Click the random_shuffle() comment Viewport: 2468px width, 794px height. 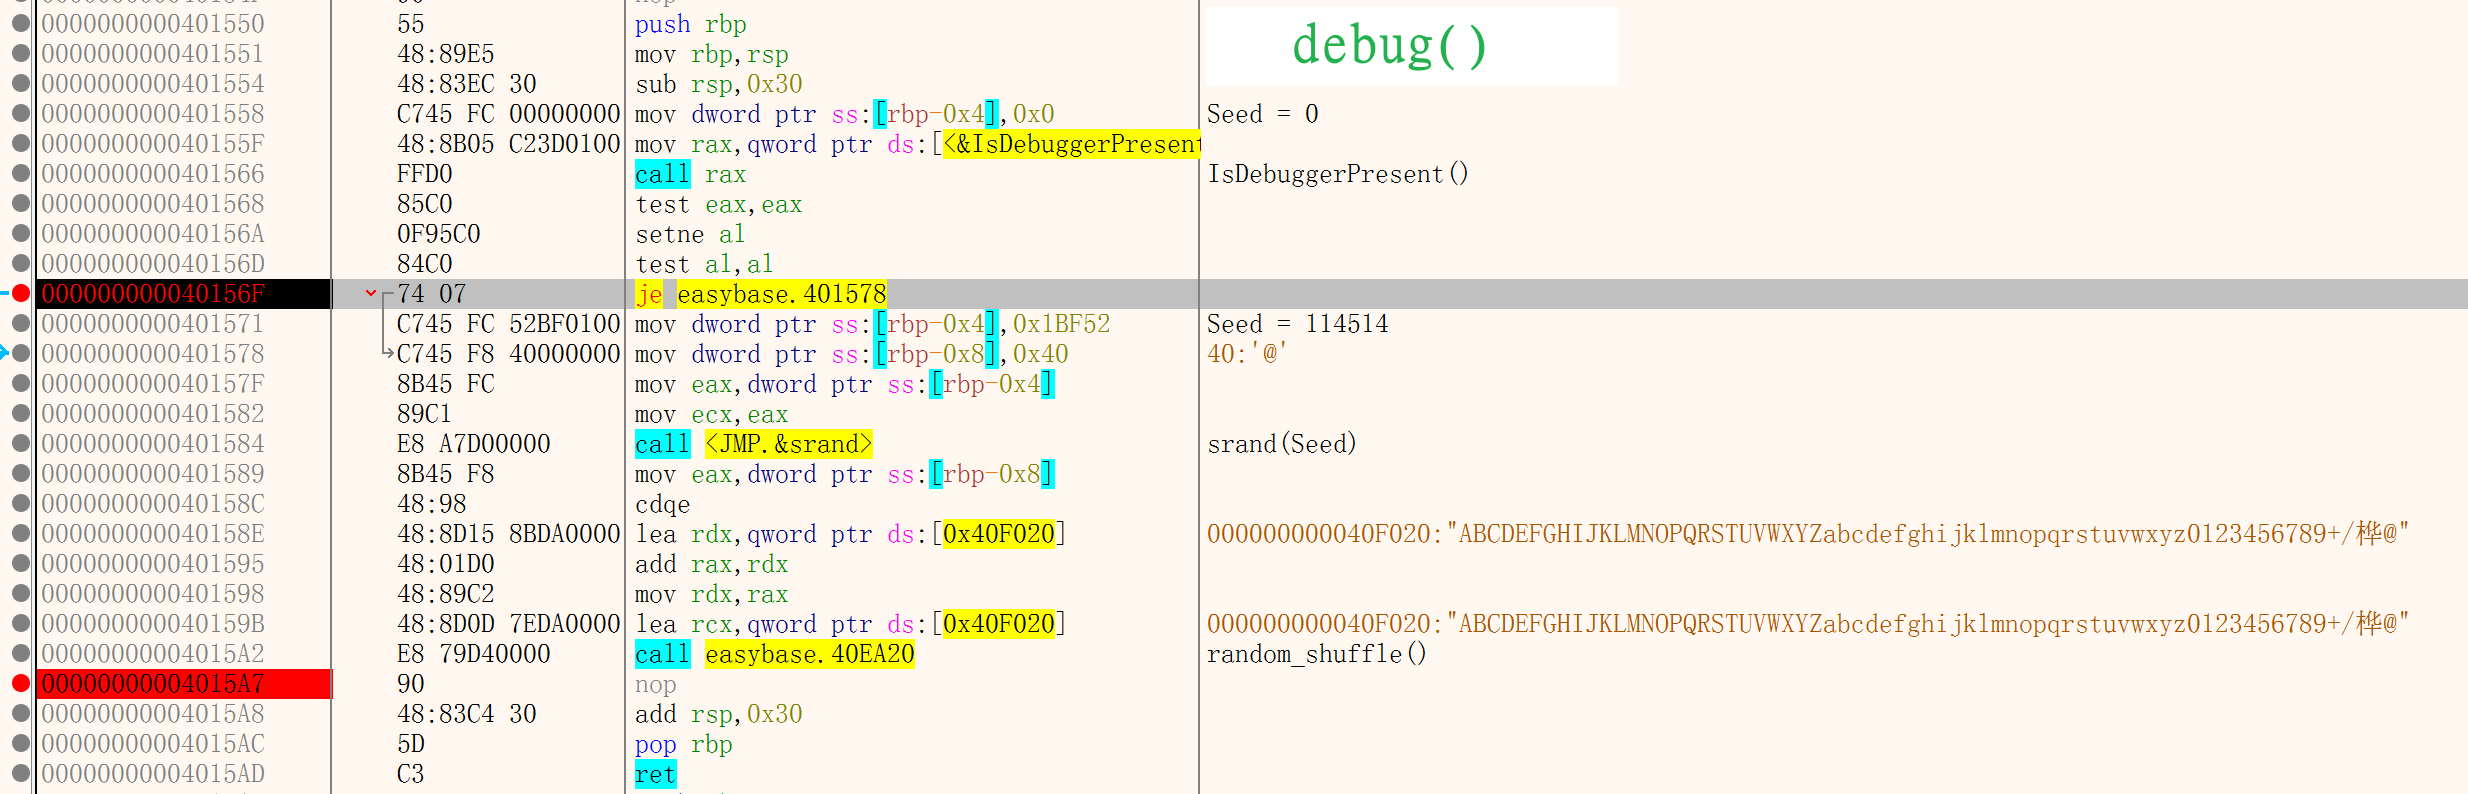(x=1316, y=654)
